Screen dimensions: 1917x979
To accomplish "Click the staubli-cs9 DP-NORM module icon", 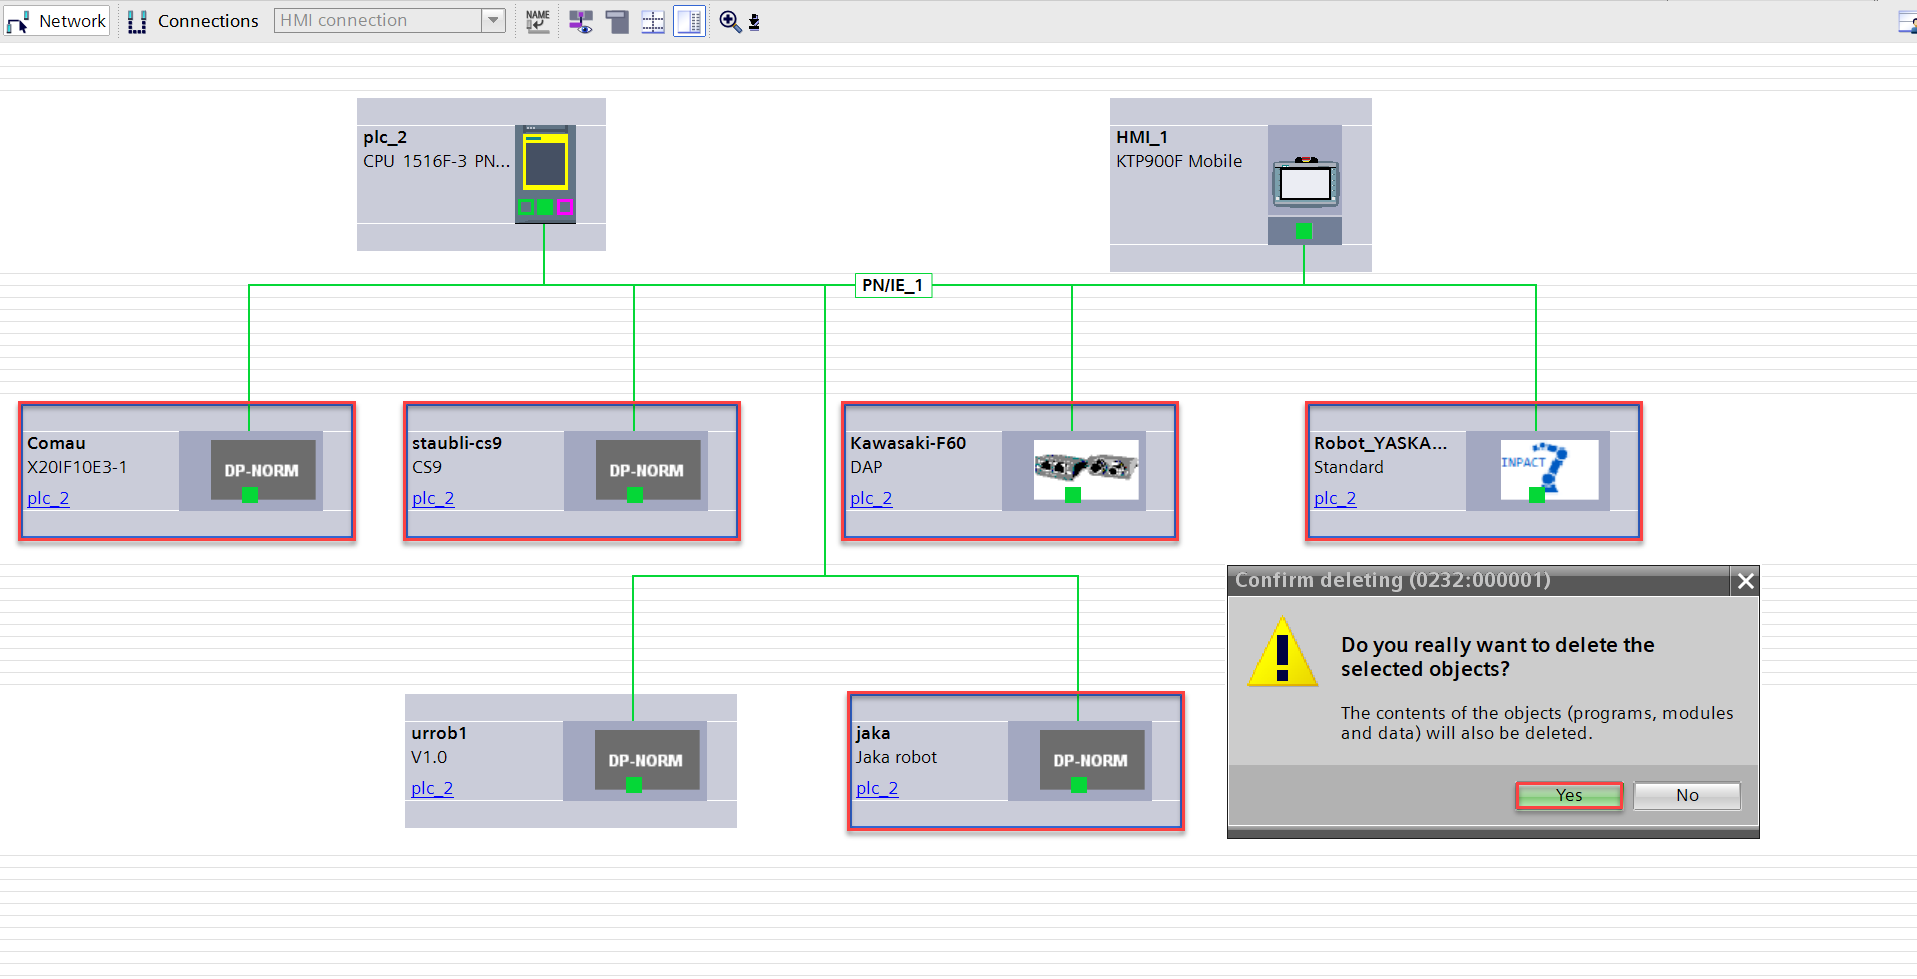I will tap(647, 470).
